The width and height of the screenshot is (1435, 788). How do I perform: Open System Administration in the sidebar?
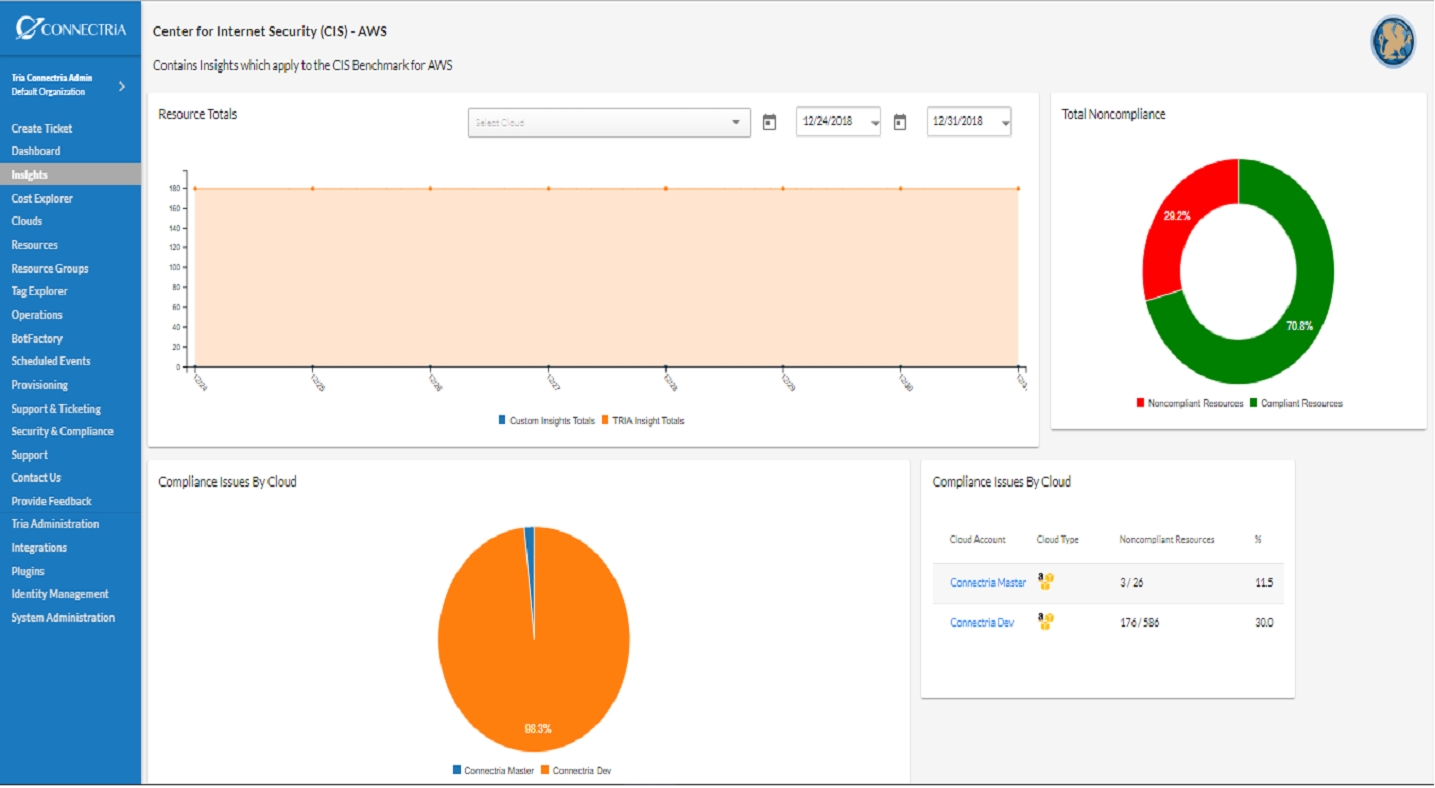click(63, 617)
